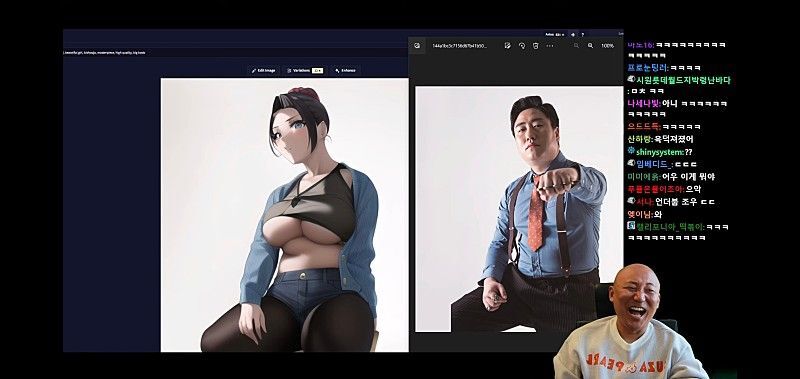Click the edit image icon in photo viewer
This screenshot has height=379, width=800.
click(x=507, y=45)
